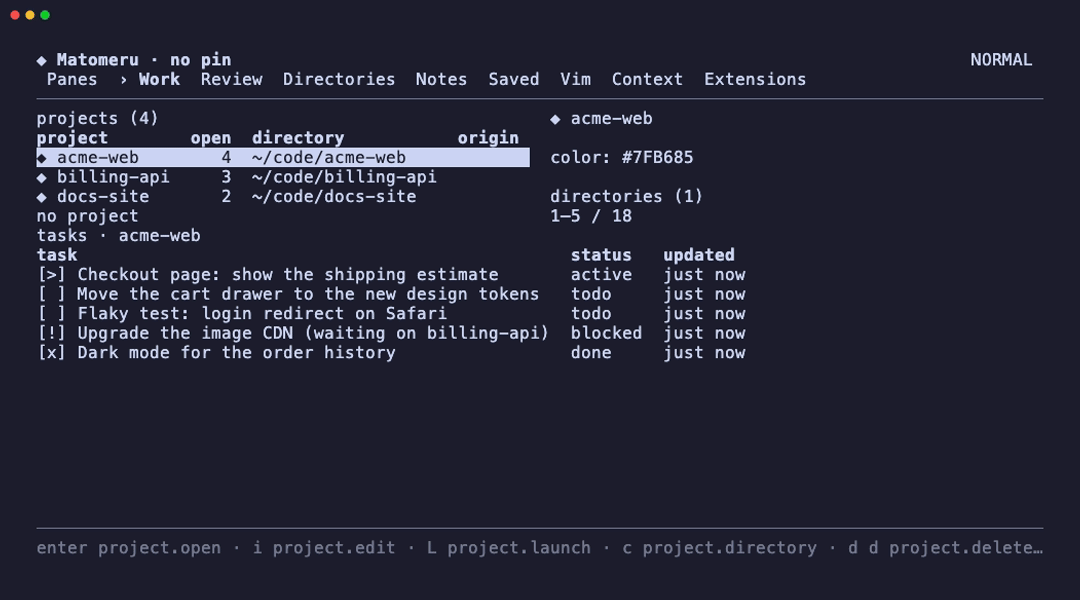Click the done status of Dark mode task
The width and height of the screenshot is (1080, 600).
pyautogui.click(x=591, y=353)
